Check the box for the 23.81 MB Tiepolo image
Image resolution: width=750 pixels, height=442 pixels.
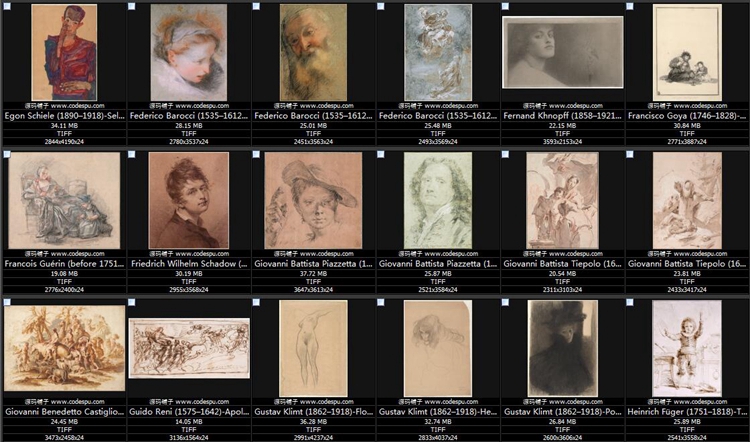tap(630, 154)
